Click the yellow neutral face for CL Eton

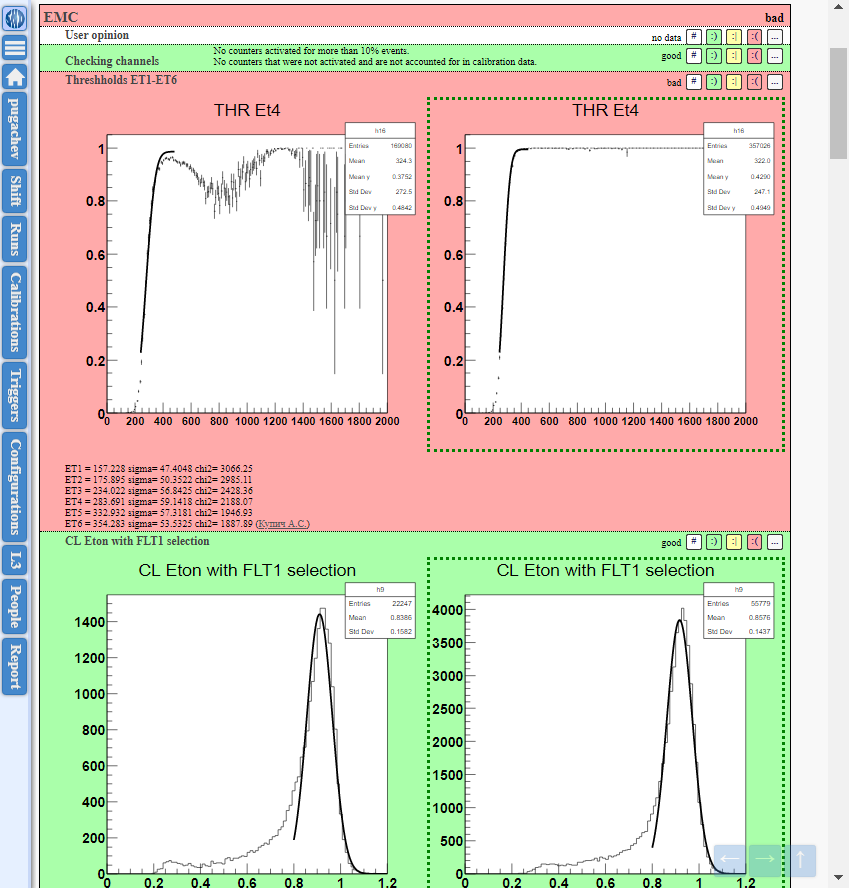734,542
